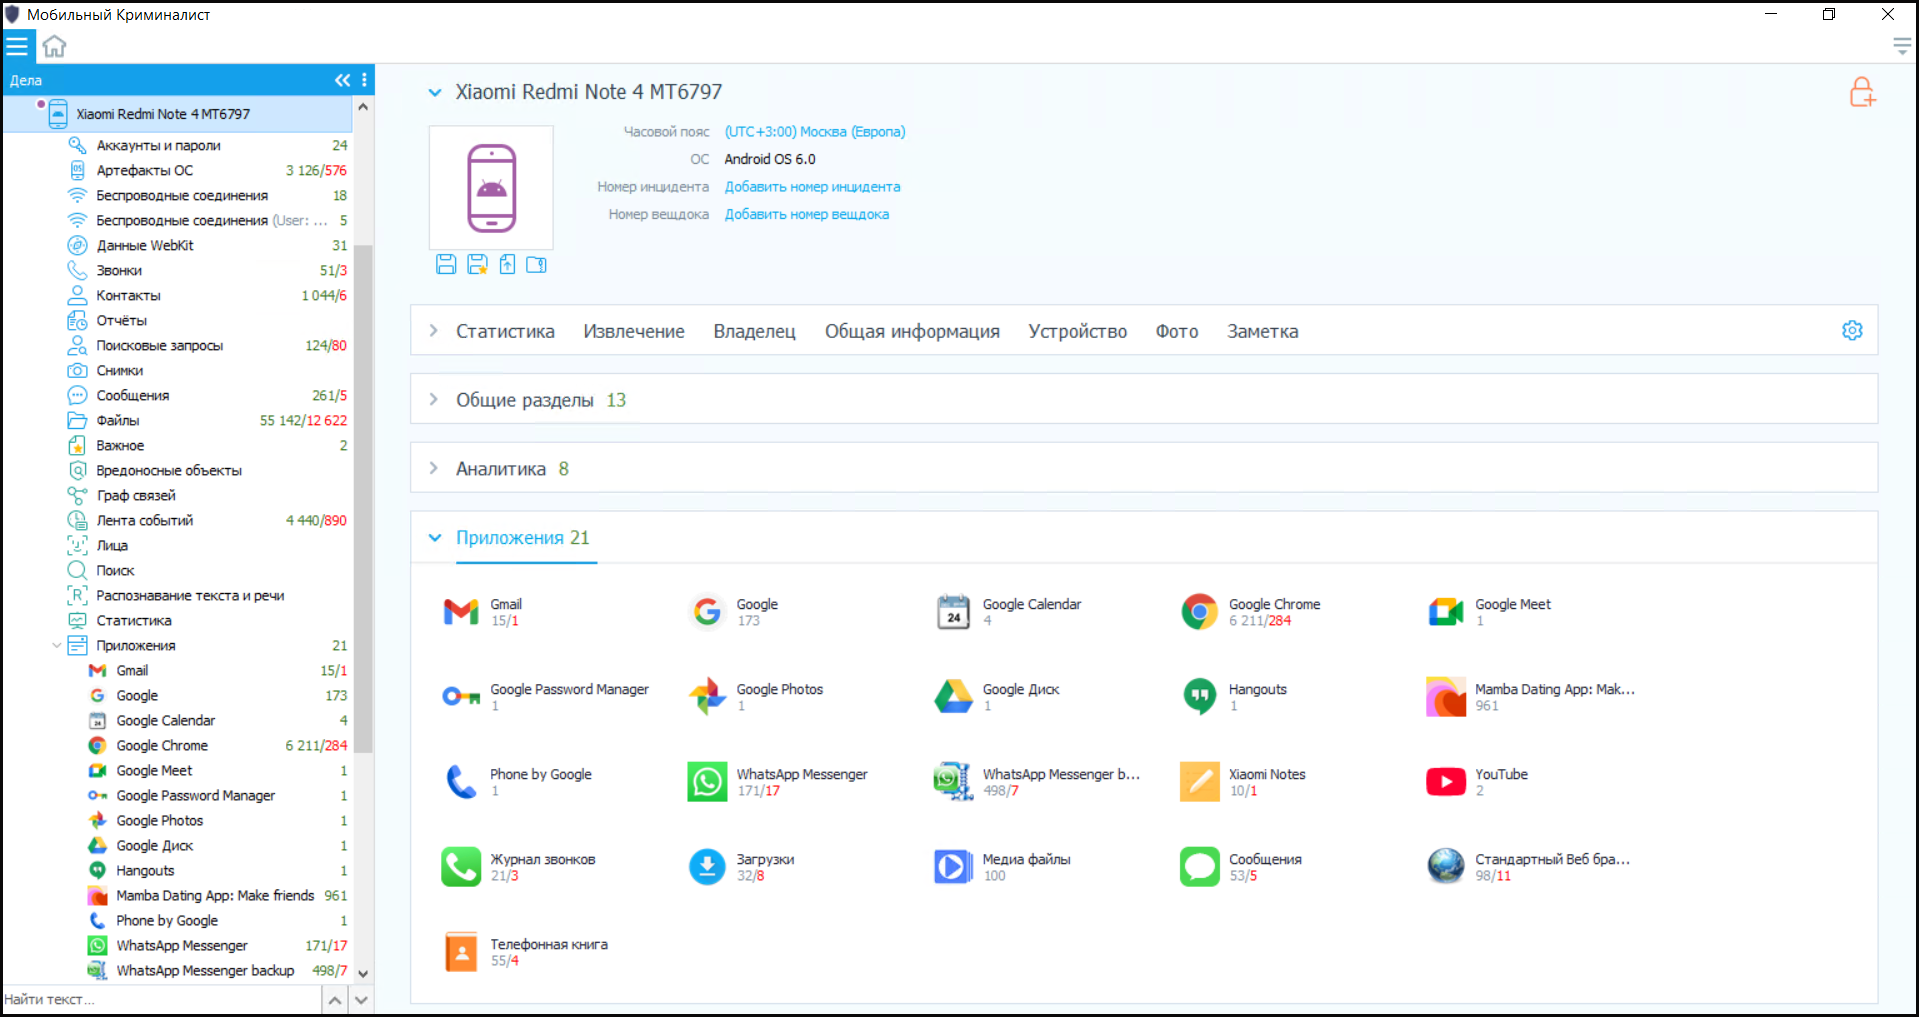Switch to the Статистика tab
Screen dimensions: 1919x1017
tap(505, 331)
